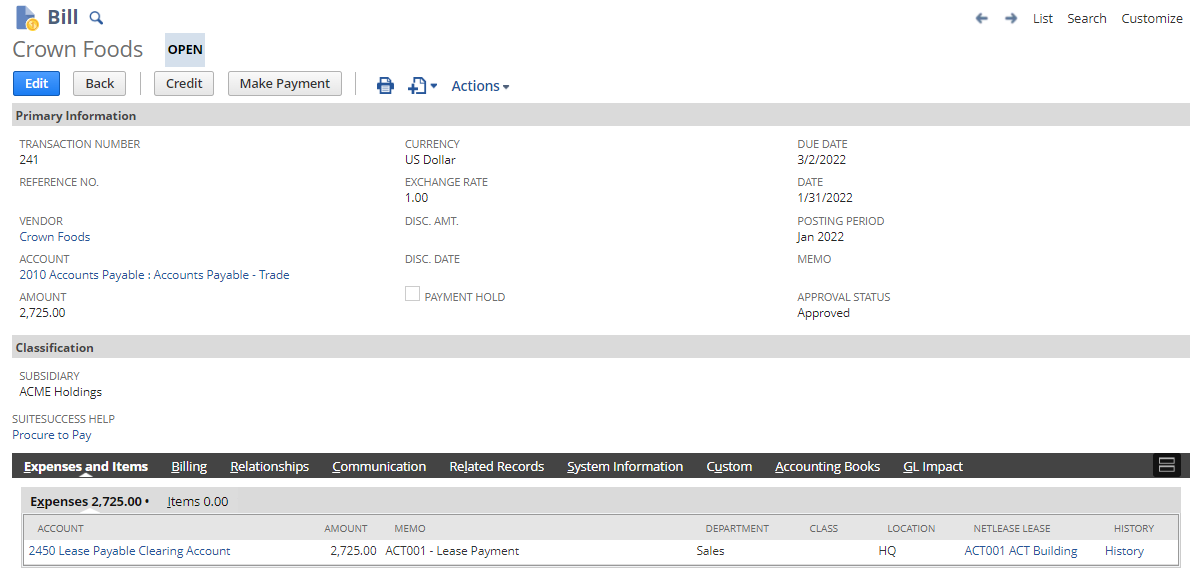Click the Credit button
Image resolution: width=1194 pixels, height=570 pixels.
184,84
